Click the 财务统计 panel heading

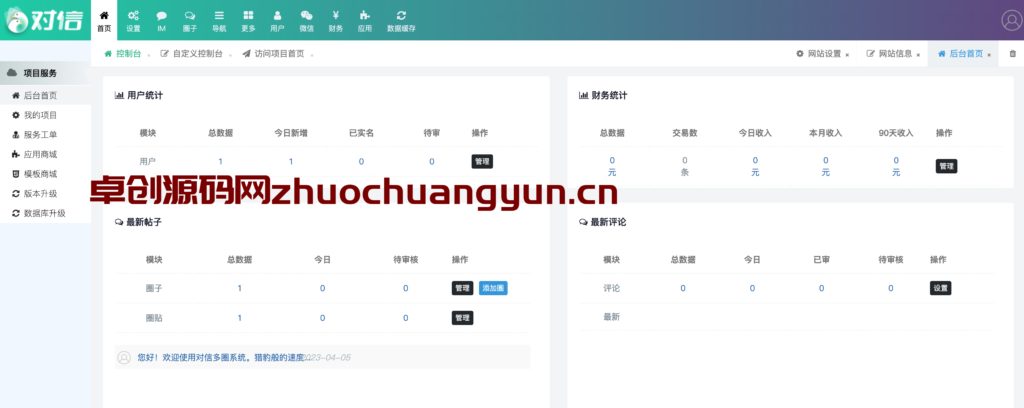(x=603, y=95)
